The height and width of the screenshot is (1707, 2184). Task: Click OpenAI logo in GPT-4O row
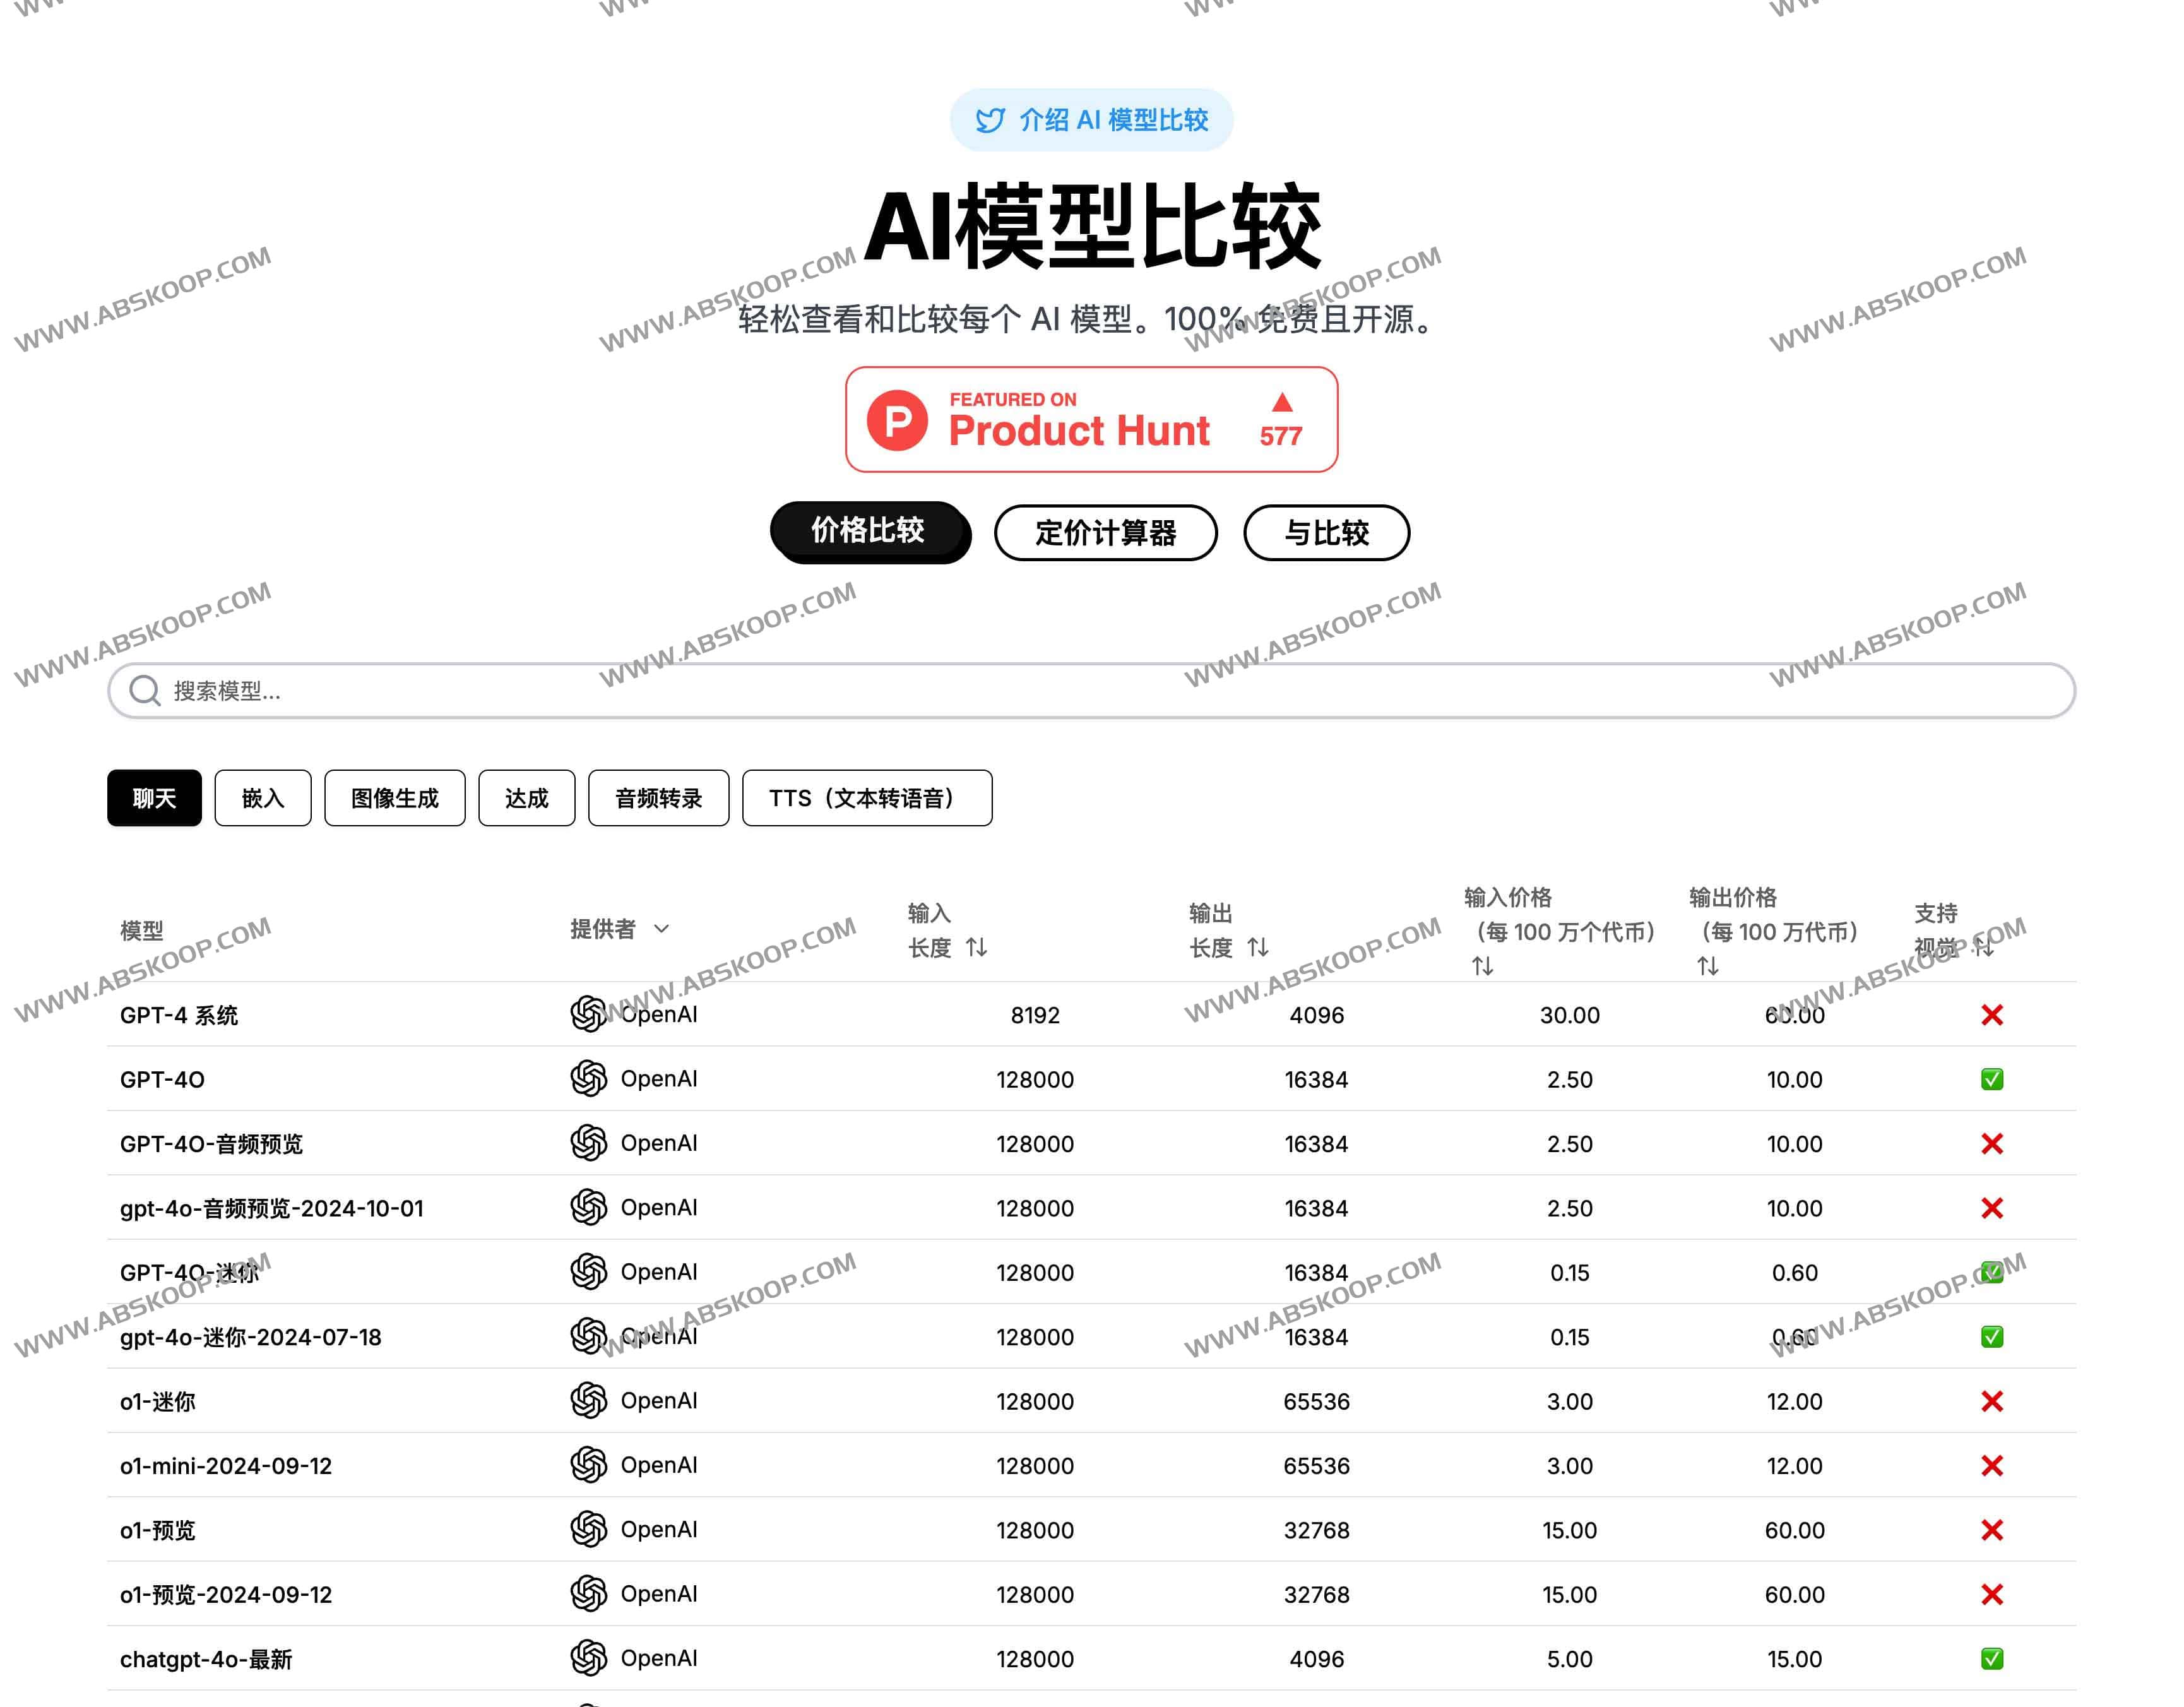pyautogui.click(x=588, y=1078)
